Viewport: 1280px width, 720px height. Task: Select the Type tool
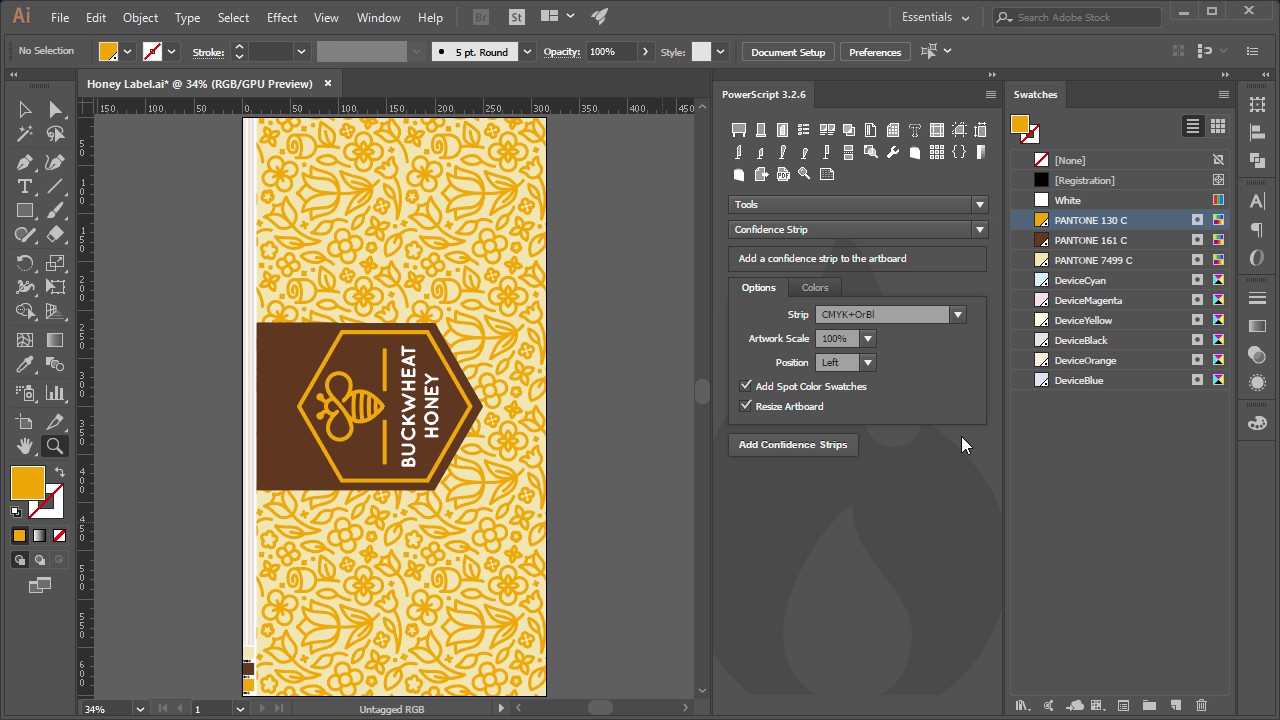coord(25,187)
